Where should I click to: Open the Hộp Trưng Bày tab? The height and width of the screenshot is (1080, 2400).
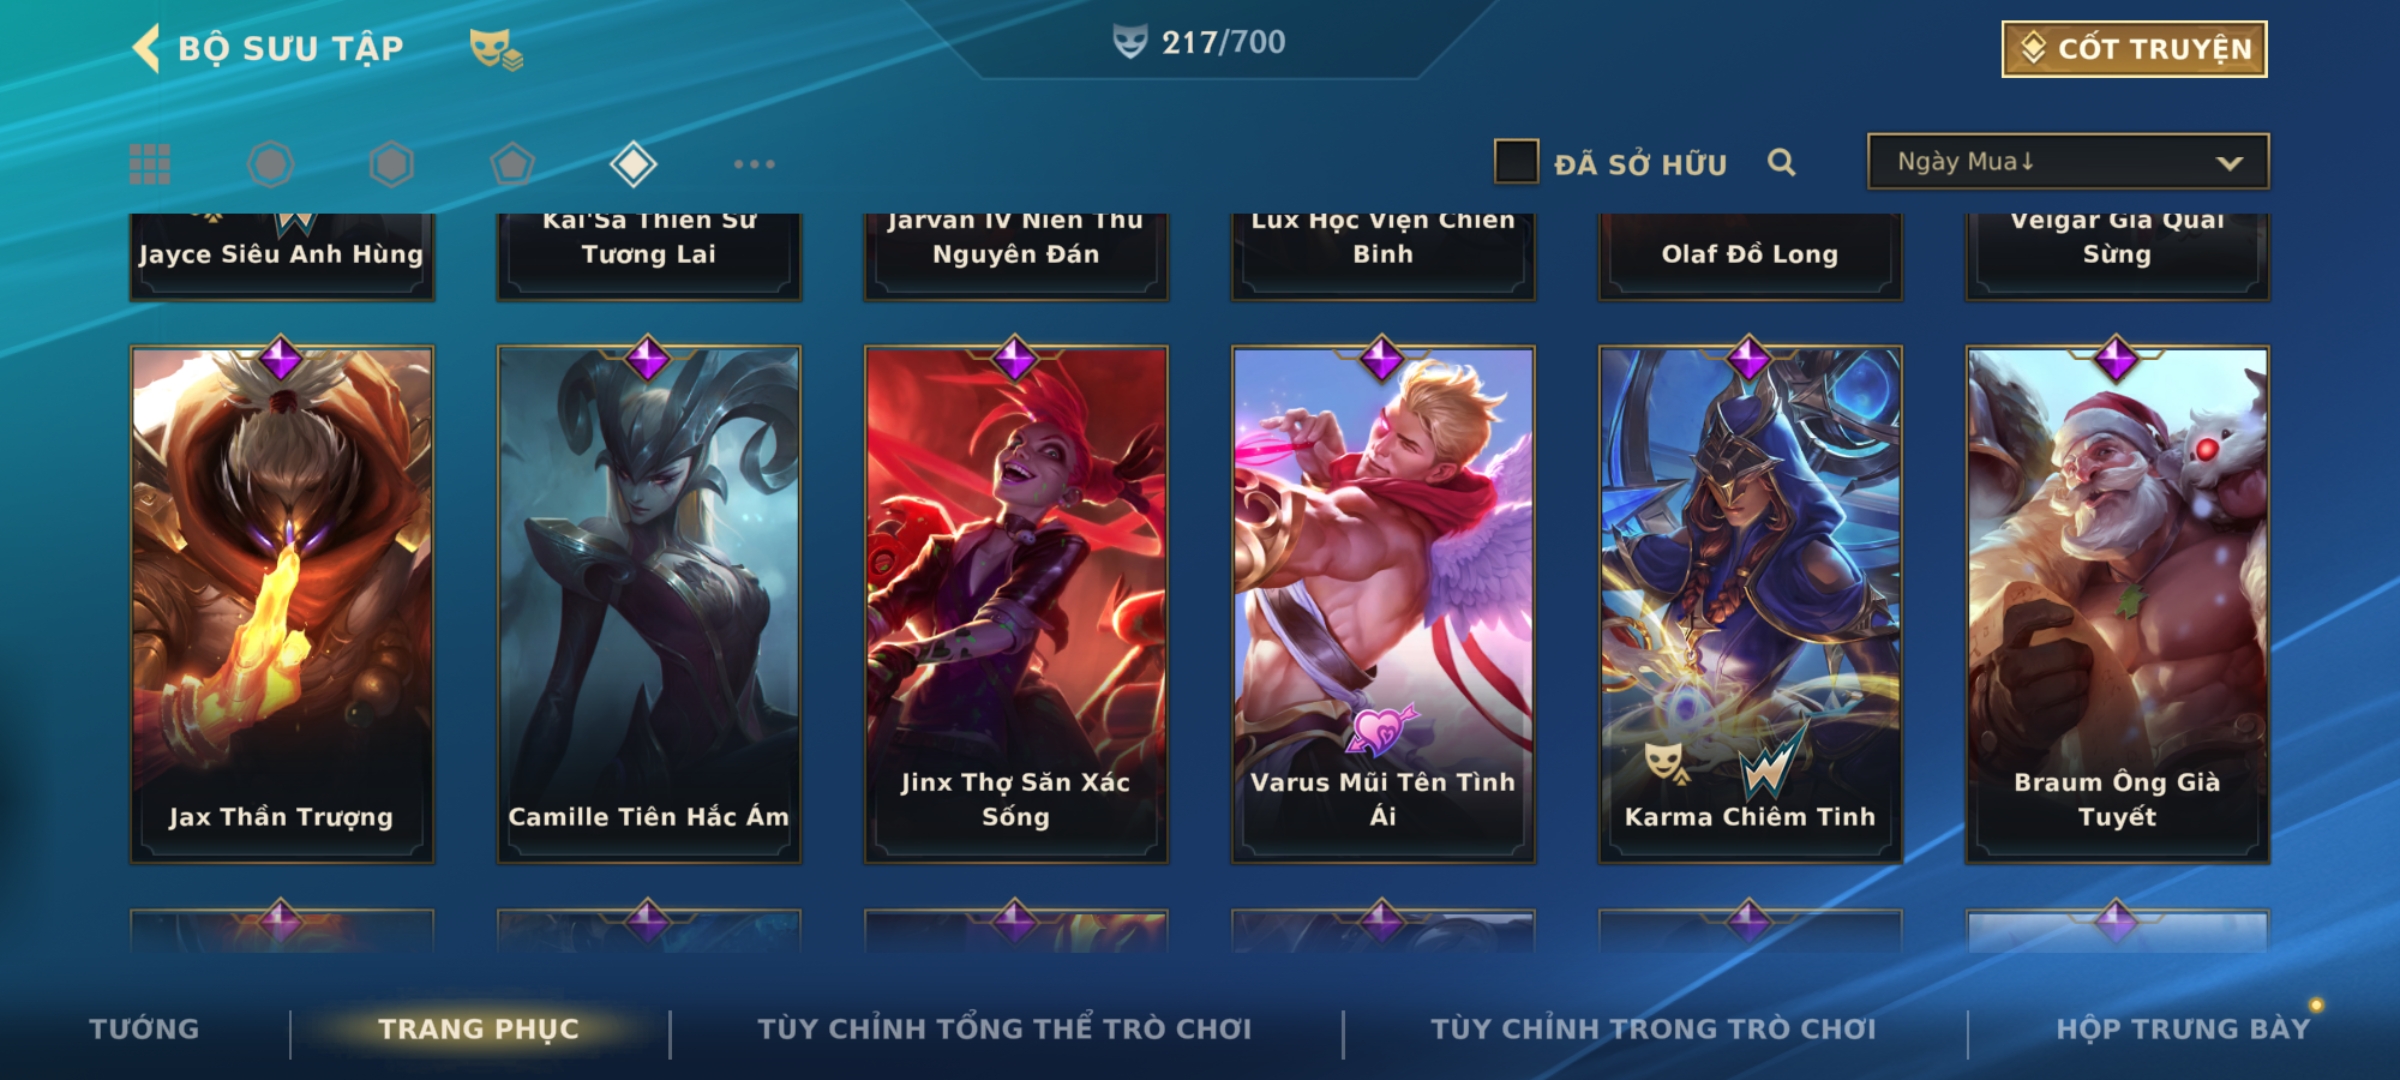tap(2183, 1029)
